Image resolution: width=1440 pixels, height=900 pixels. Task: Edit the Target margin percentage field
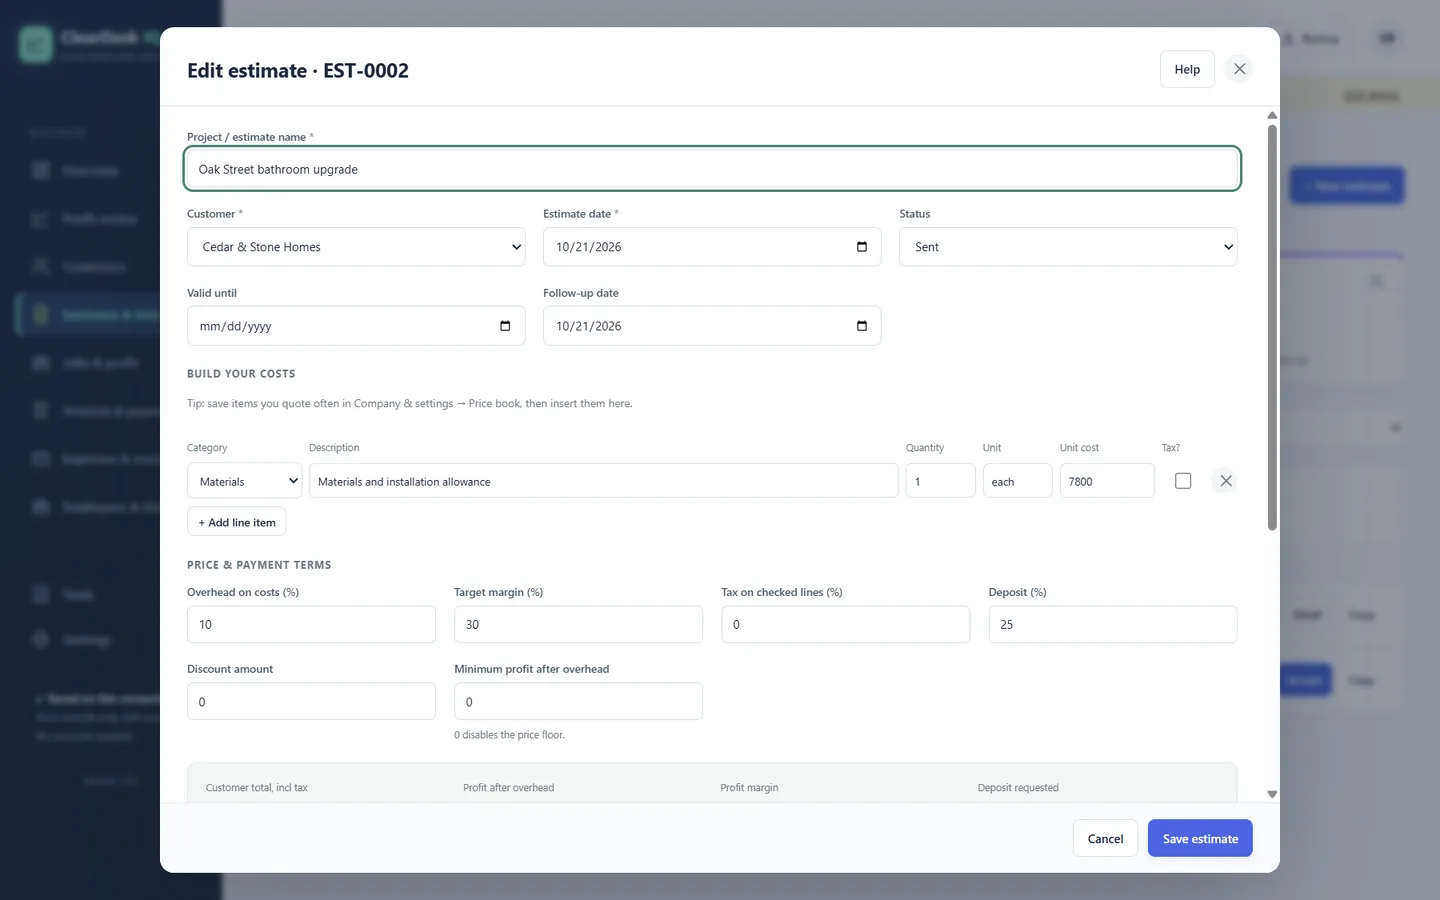pyautogui.click(x=578, y=624)
